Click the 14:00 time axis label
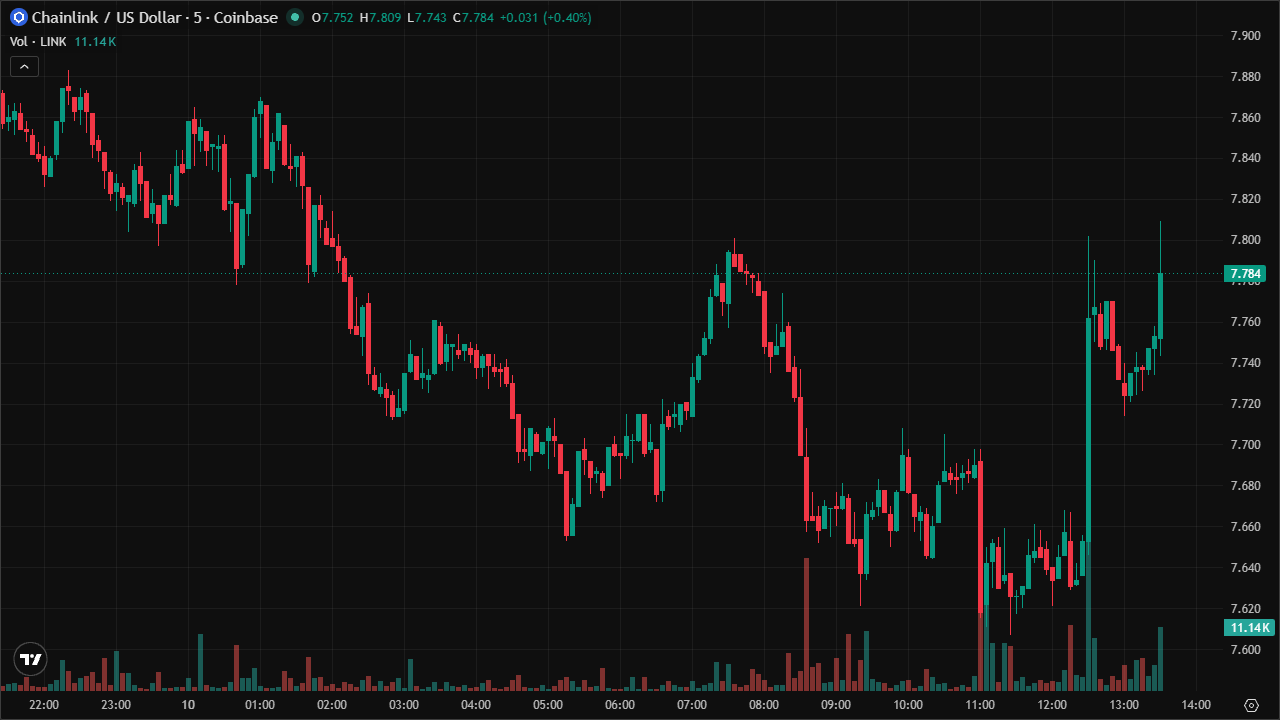 1196,705
